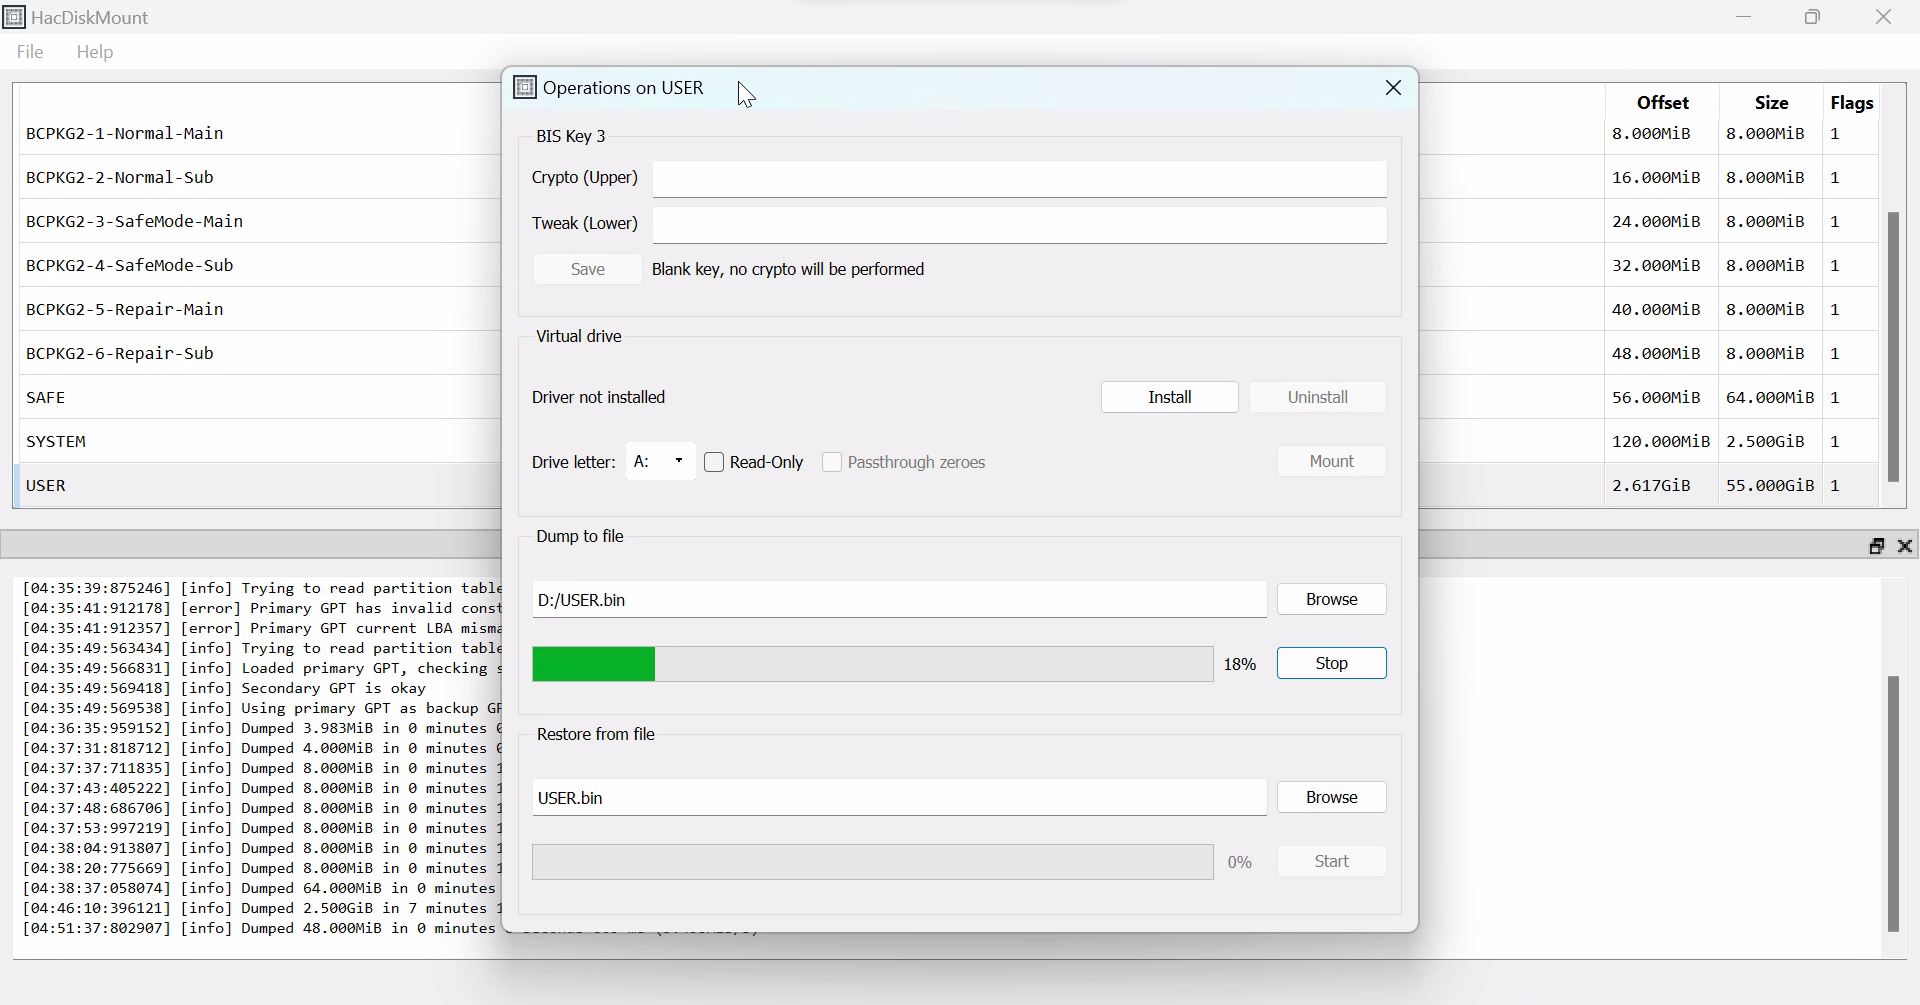Click the Install driver button
Image resolution: width=1920 pixels, height=1005 pixels.
1170,397
